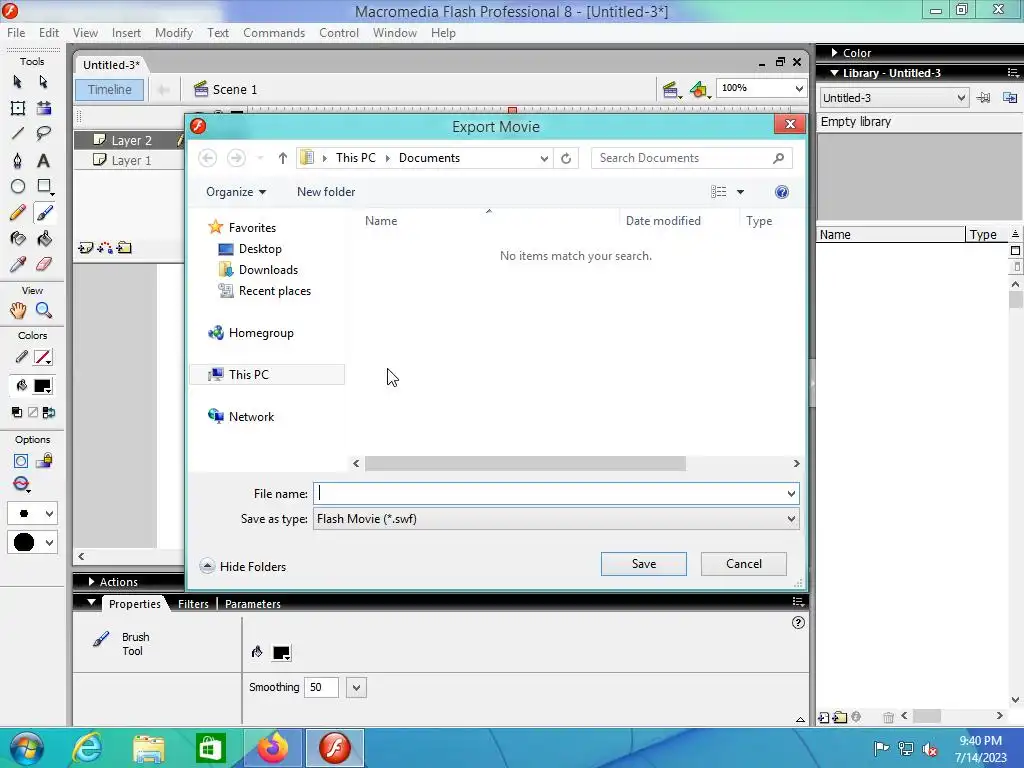Open the File name history dropdown

(791, 494)
